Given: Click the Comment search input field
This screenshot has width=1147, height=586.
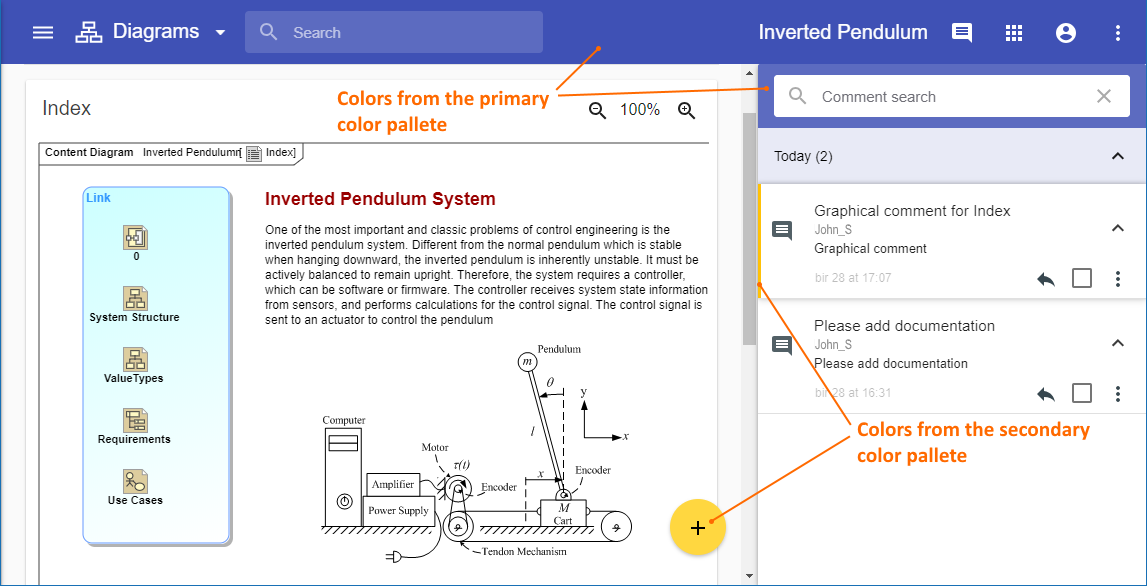Looking at the screenshot, I should click(x=952, y=97).
